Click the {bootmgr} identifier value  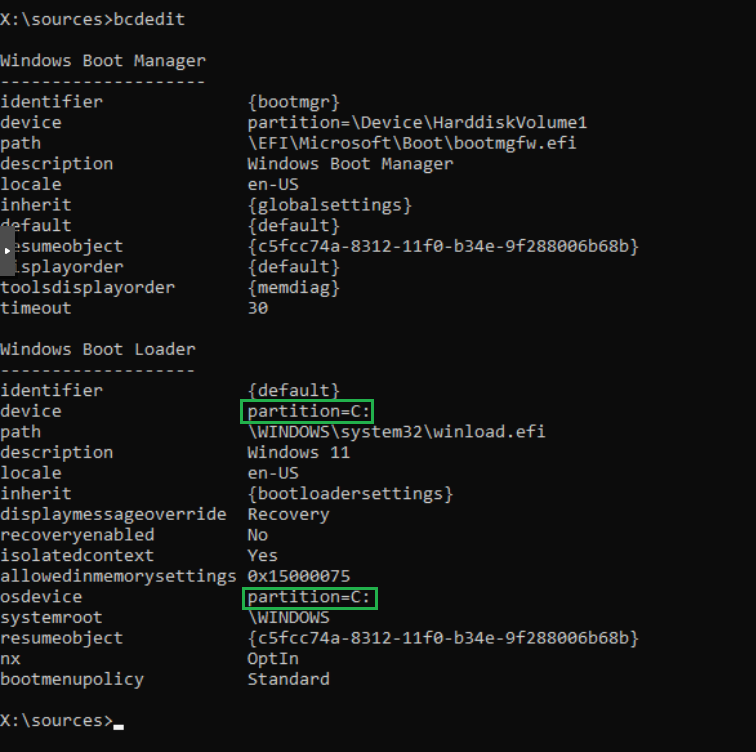(293, 102)
